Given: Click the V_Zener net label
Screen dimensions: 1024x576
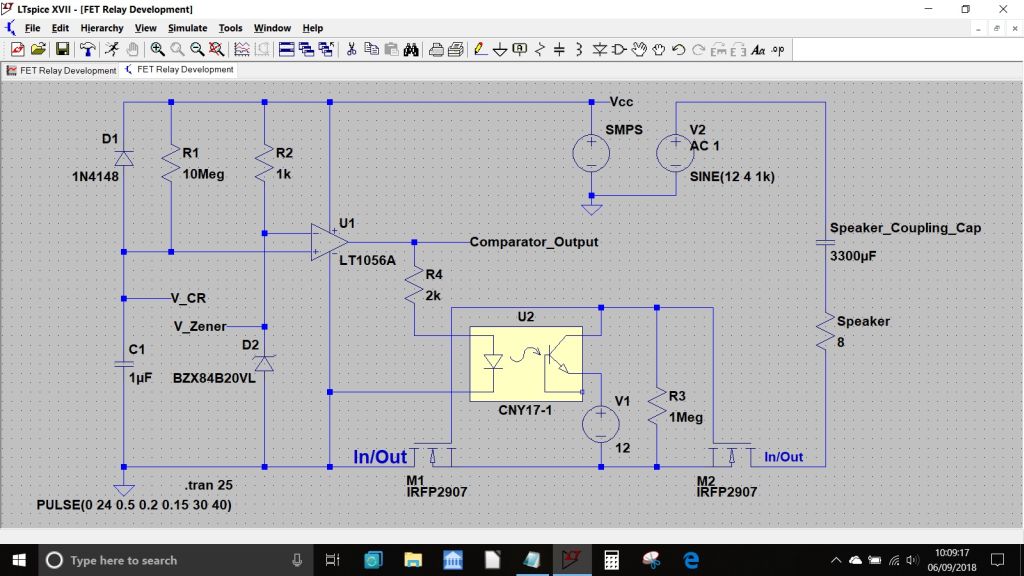Looking at the screenshot, I should click(200, 326).
